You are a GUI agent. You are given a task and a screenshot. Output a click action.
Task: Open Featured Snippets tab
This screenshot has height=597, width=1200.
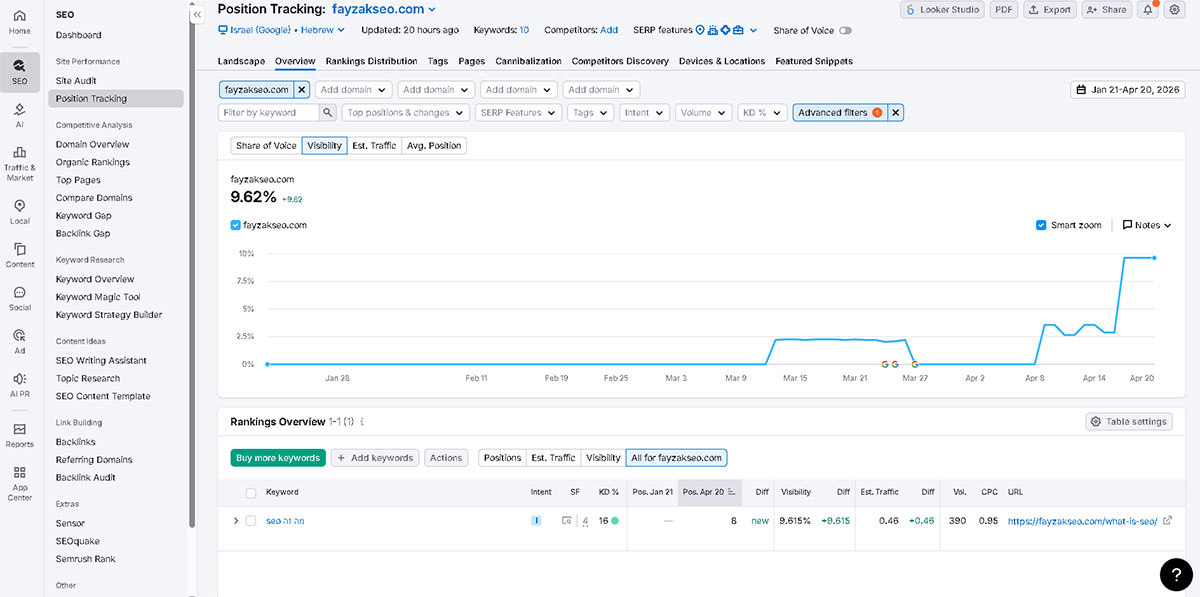pyautogui.click(x=813, y=61)
